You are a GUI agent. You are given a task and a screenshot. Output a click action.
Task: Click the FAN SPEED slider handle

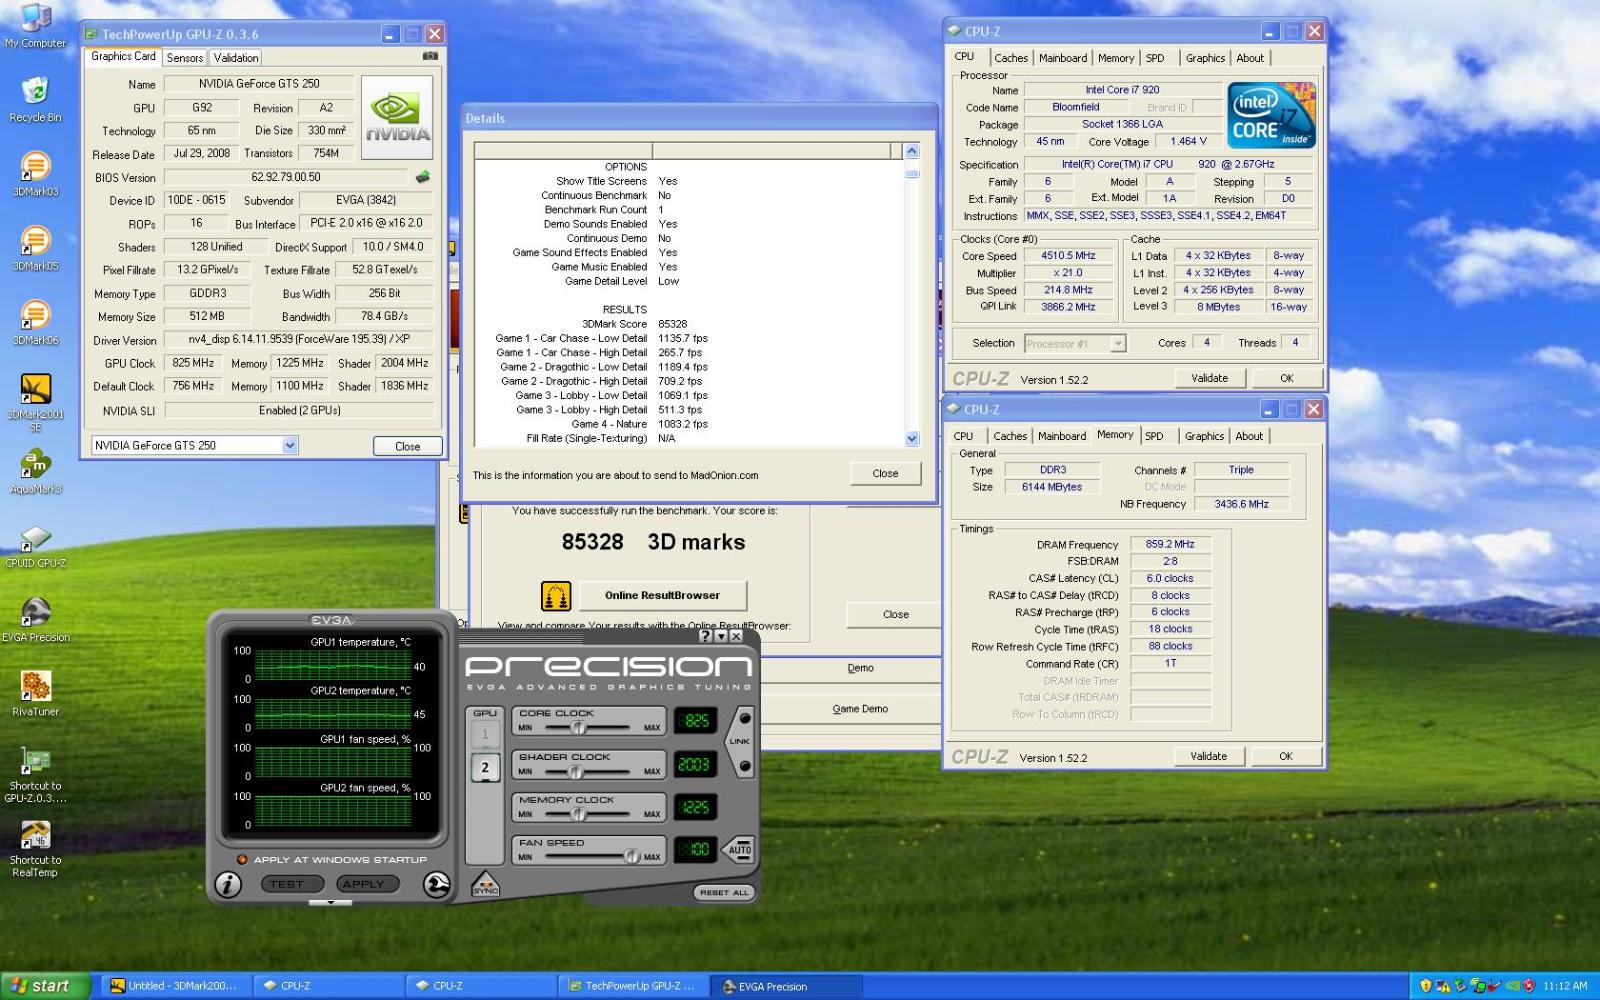(x=631, y=857)
